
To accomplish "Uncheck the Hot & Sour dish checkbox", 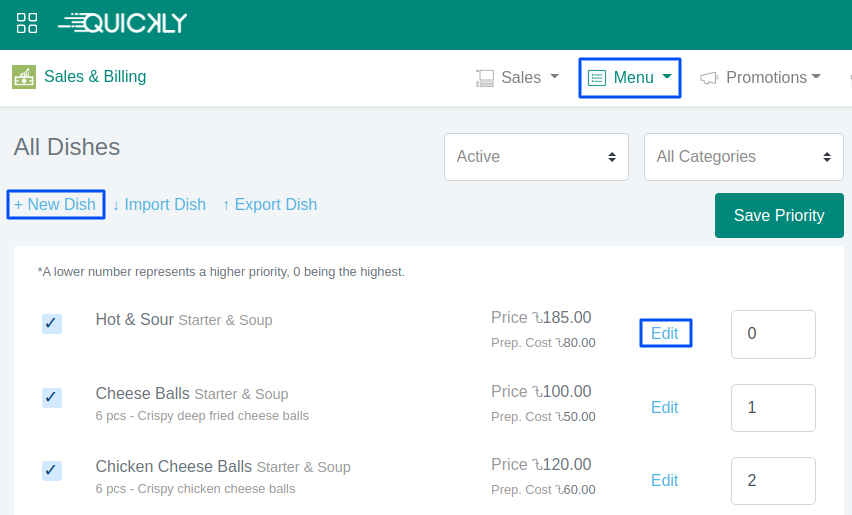I will point(52,323).
